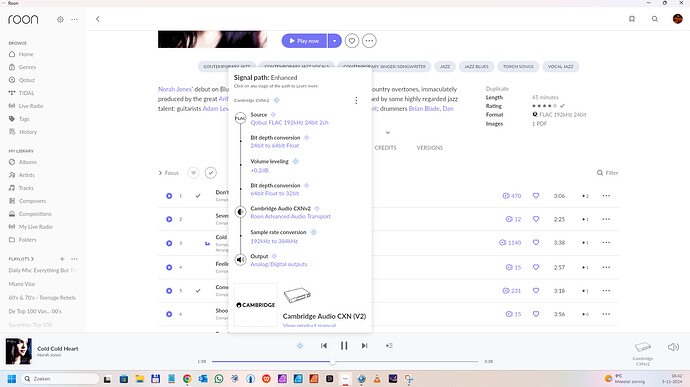Open Play now dropdown arrow
The image size is (690, 387).
(334, 41)
